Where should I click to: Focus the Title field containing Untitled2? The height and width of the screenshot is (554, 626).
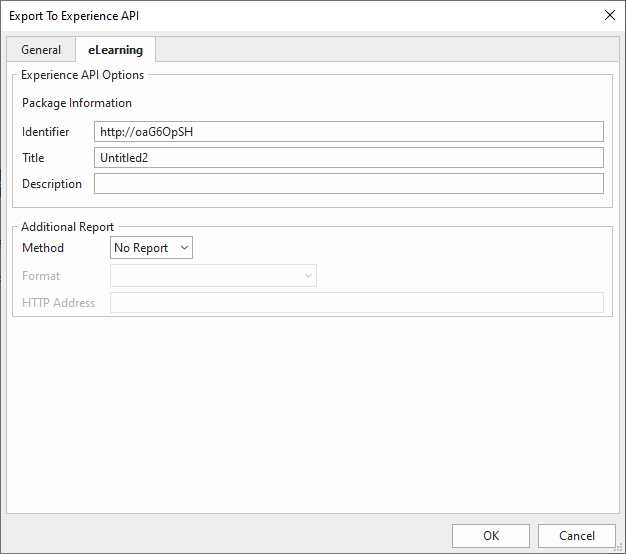coord(349,158)
